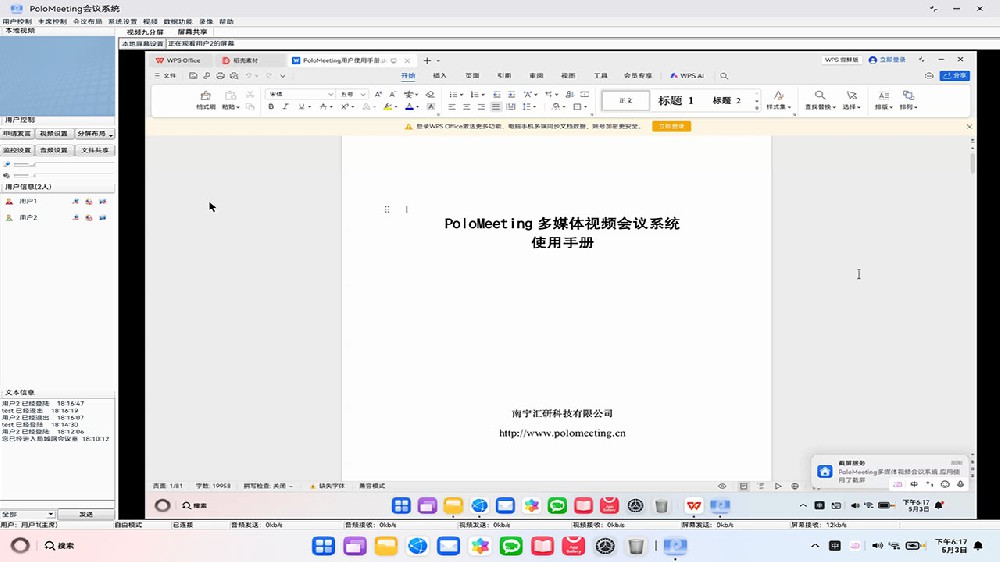
Task: Click the 申请发言 button
Action: click(17, 133)
